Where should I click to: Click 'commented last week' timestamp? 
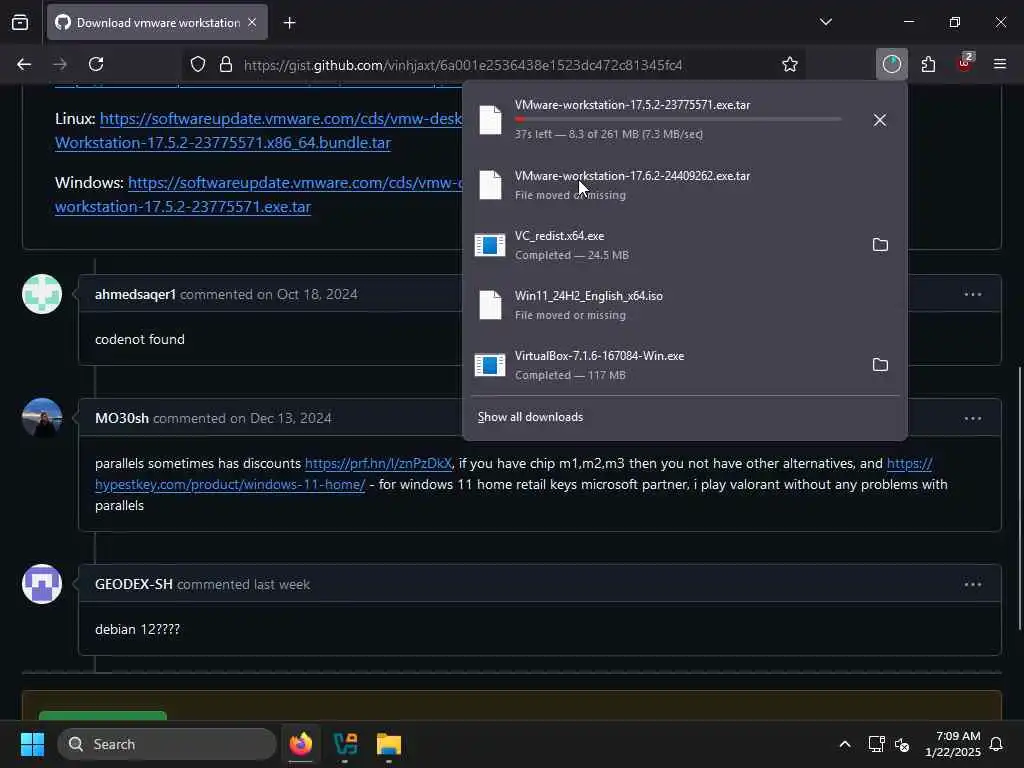click(244, 584)
